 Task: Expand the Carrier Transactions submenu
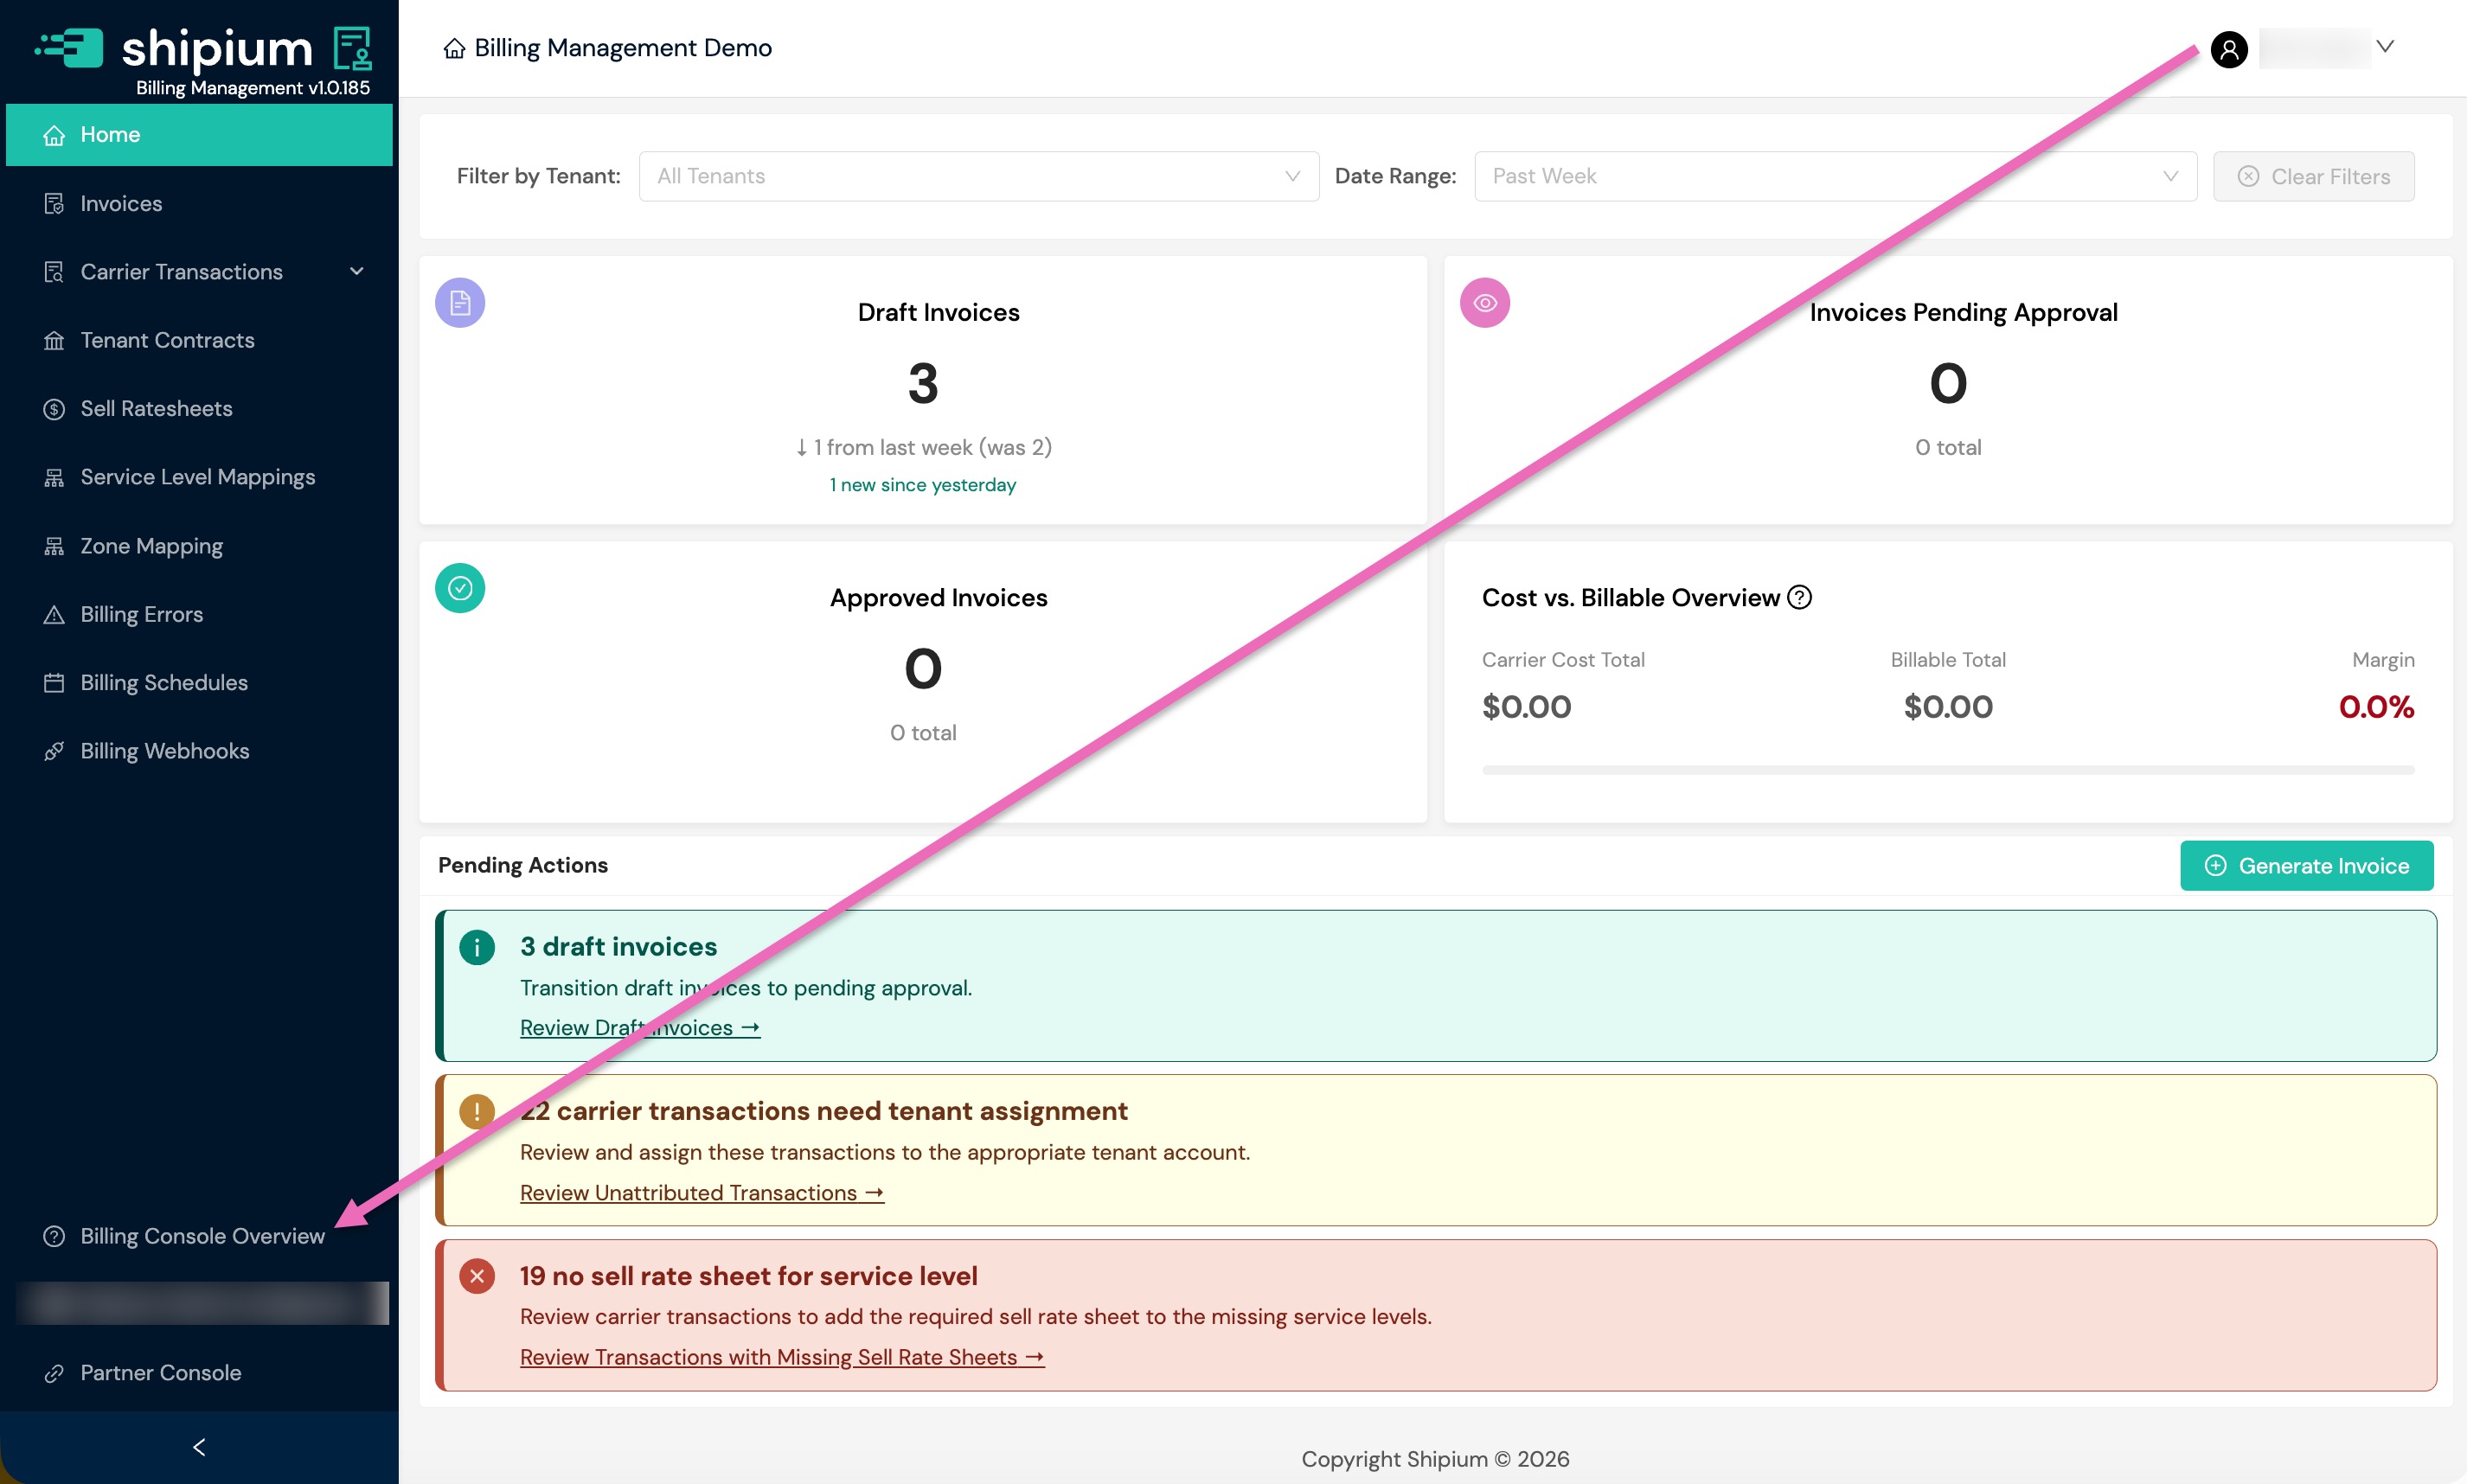point(357,271)
